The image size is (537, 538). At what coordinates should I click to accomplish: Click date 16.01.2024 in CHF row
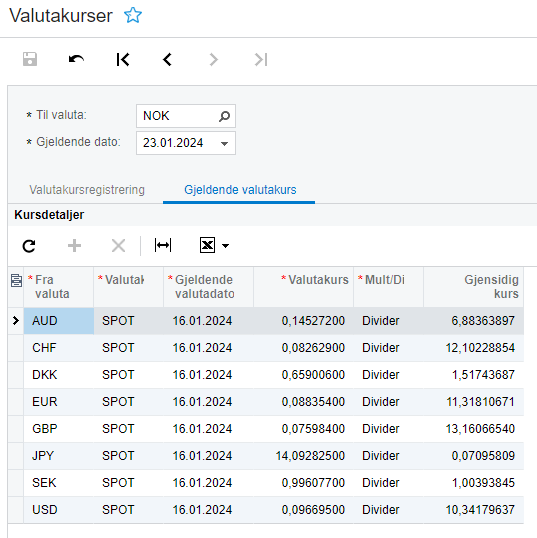click(202, 348)
